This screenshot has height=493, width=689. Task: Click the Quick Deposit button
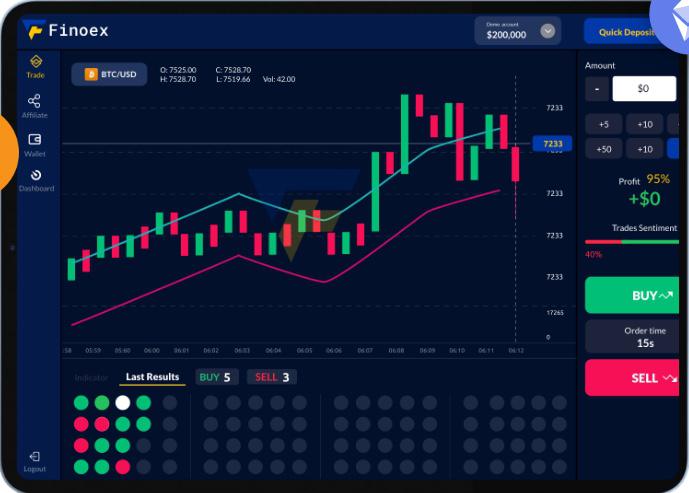[x=624, y=32]
